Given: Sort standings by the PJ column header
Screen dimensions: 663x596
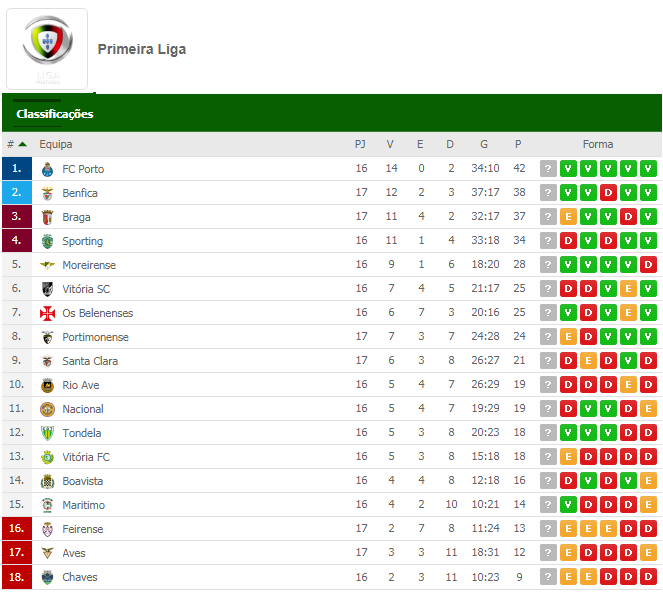Looking at the screenshot, I should [360, 144].
